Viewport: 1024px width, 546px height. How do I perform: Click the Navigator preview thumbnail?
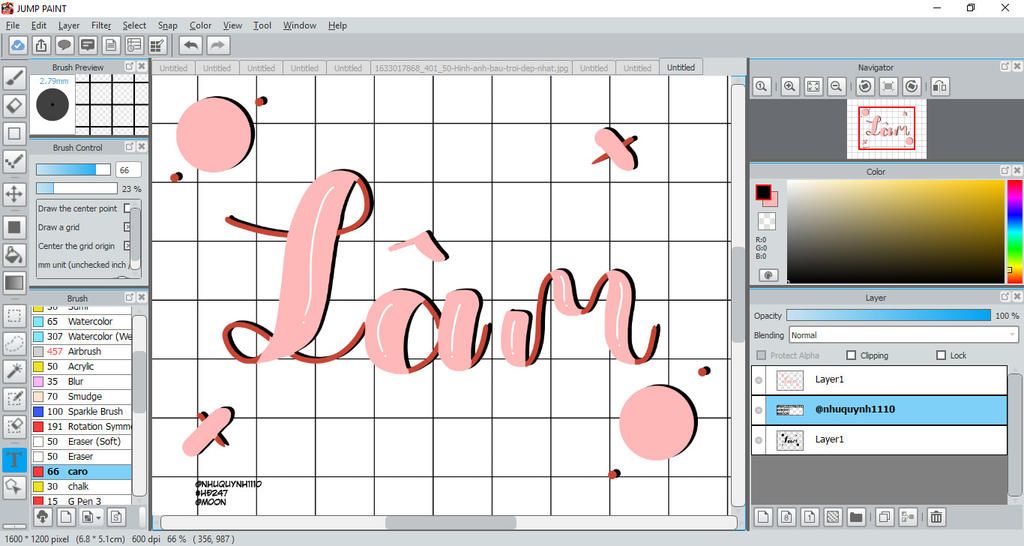pyautogui.click(x=886, y=129)
